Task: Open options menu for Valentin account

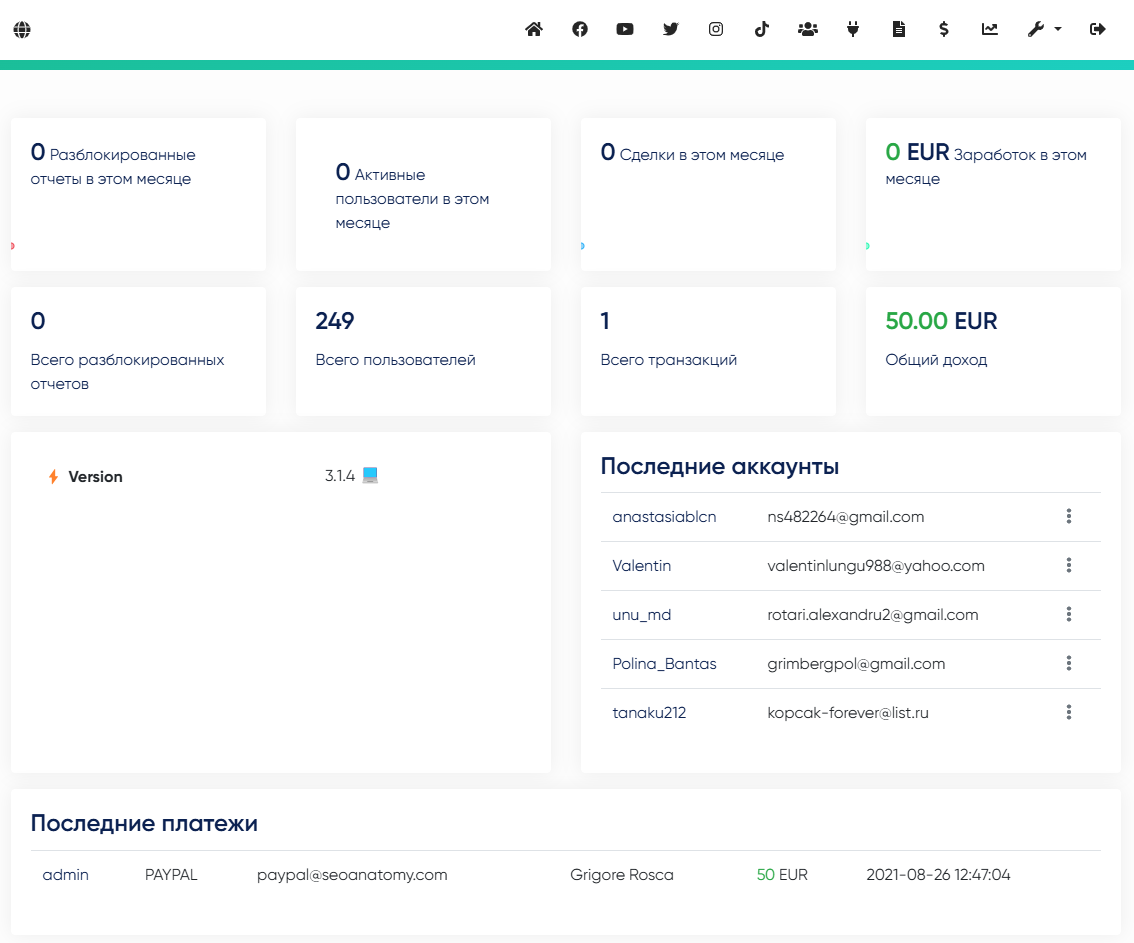Action: (1068, 566)
